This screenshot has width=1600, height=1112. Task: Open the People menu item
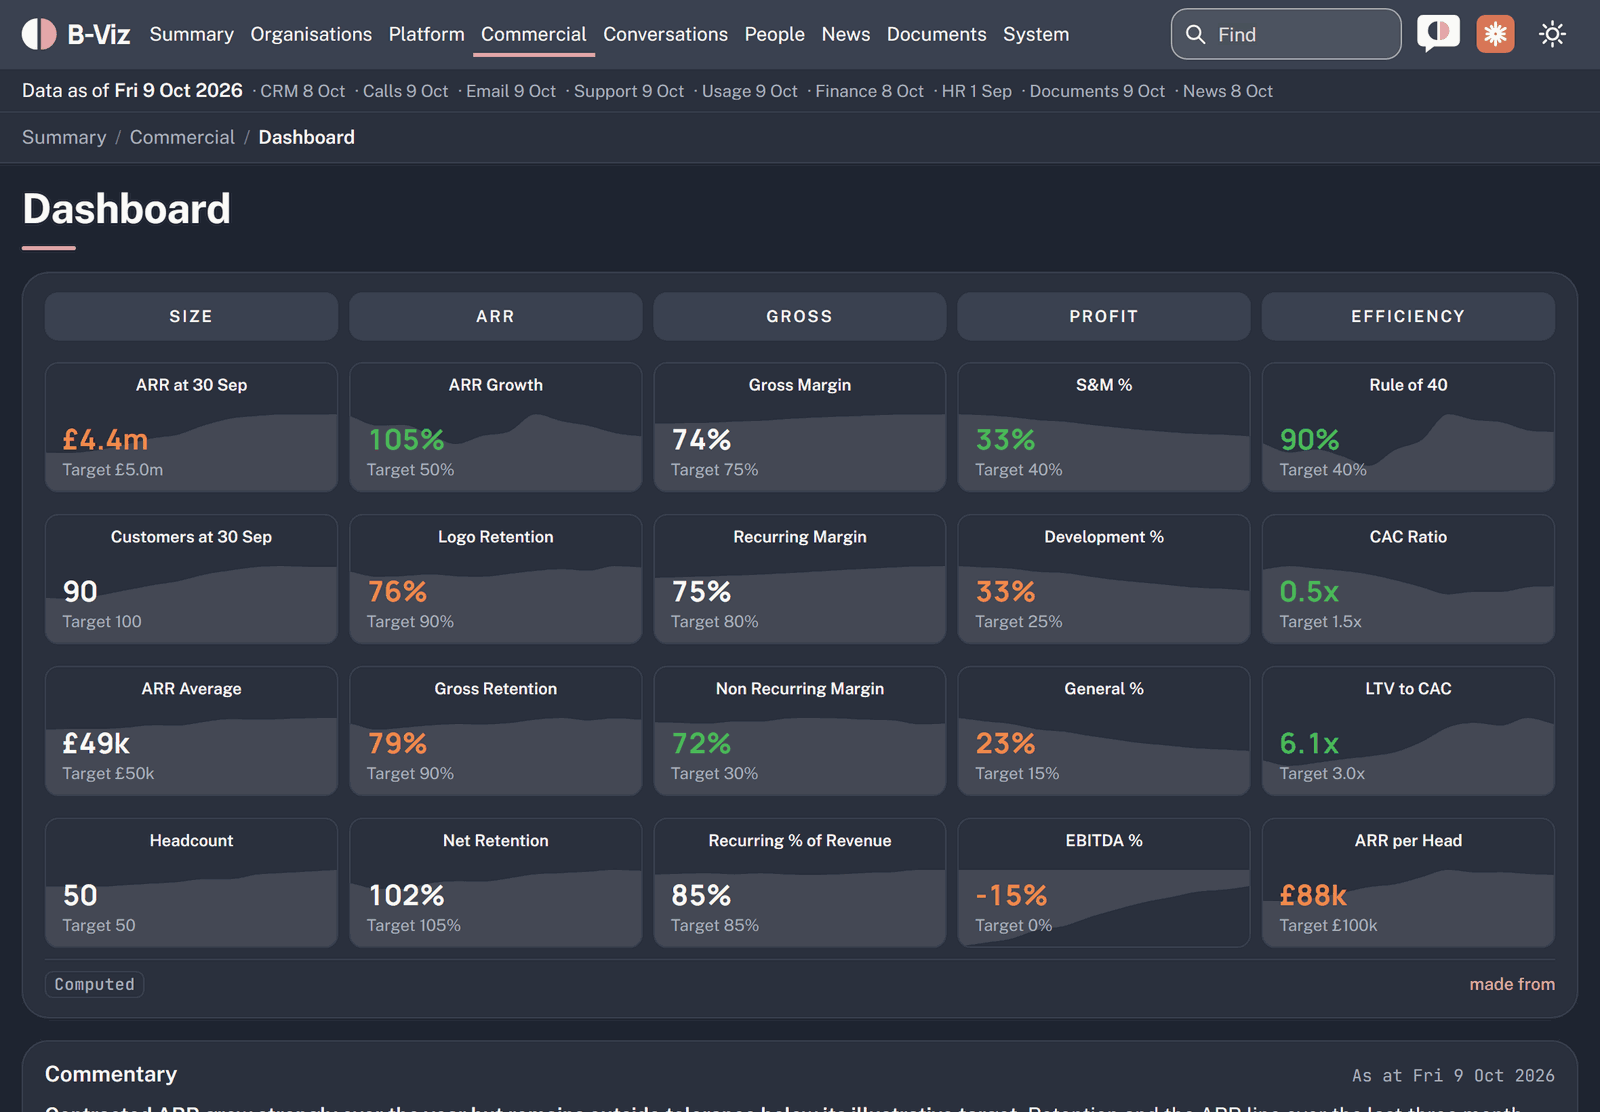[x=775, y=34]
